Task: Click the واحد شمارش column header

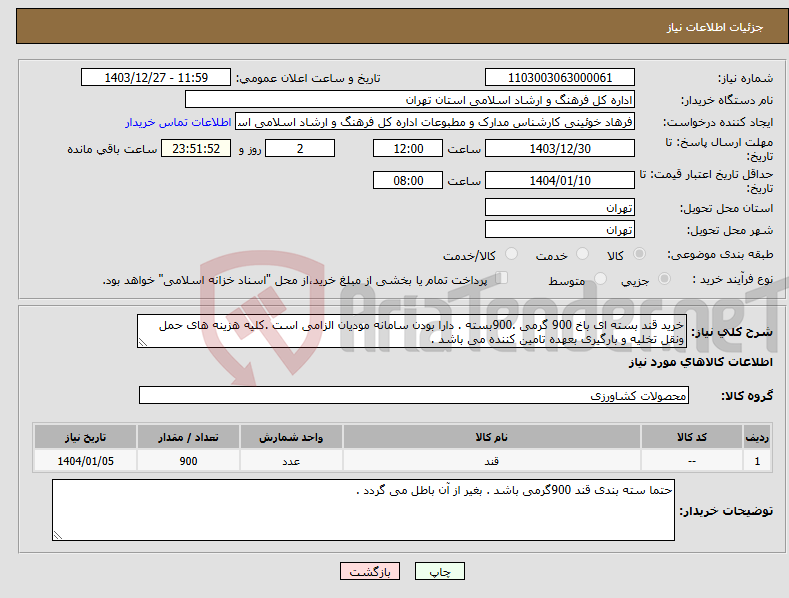Action: 291,437
